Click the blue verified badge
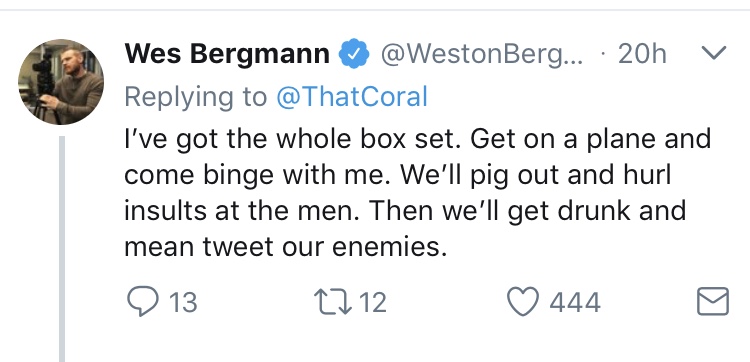Viewport: 750px width, 362px height. pyautogui.click(x=354, y=54)
